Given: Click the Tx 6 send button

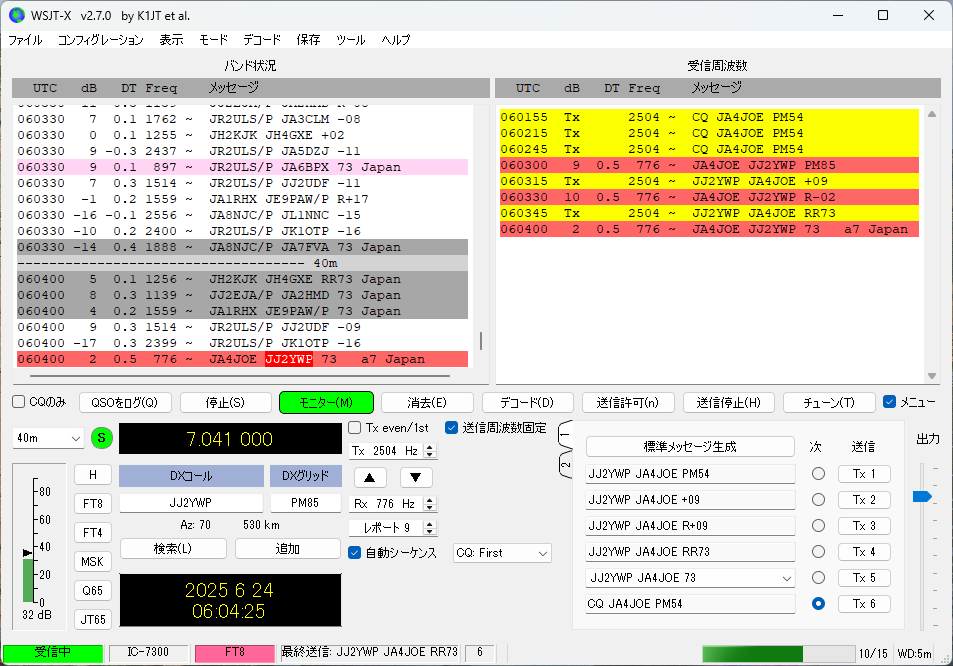Looking at the screenshot, I should pyautogui.click(x=864, y=603).
